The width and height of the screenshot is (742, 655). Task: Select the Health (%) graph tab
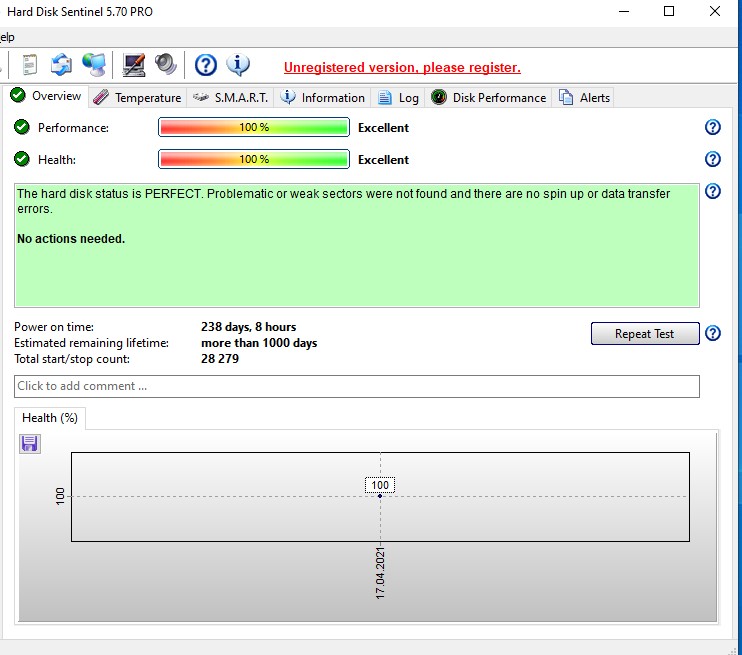click(x=50, y=418)
